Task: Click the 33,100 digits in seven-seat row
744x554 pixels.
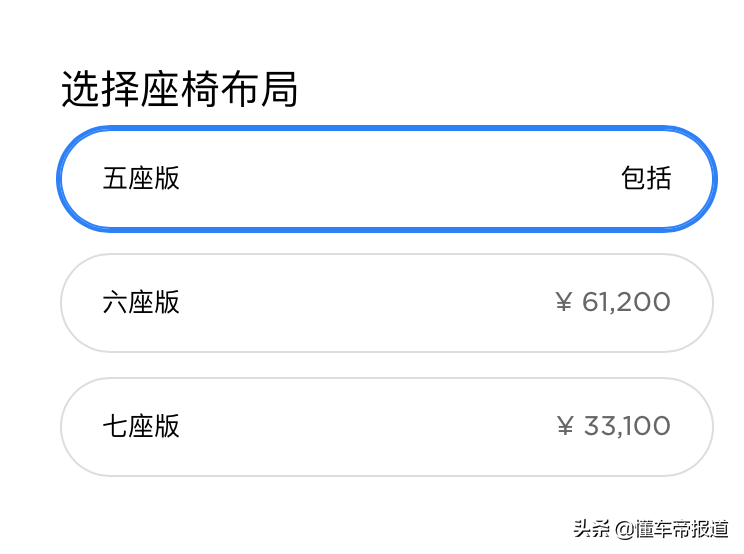Action: point(627,427)
